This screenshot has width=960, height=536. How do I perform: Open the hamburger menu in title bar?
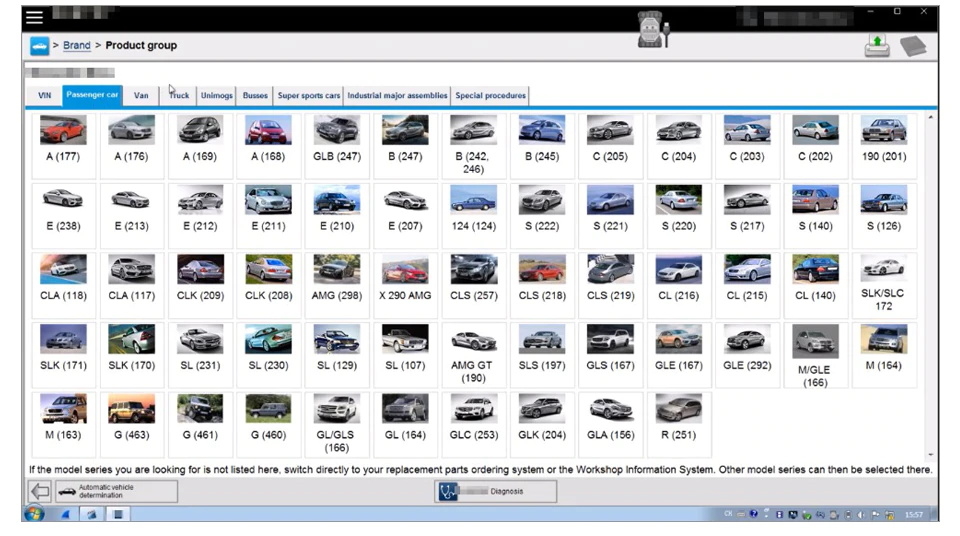(35, 17)
